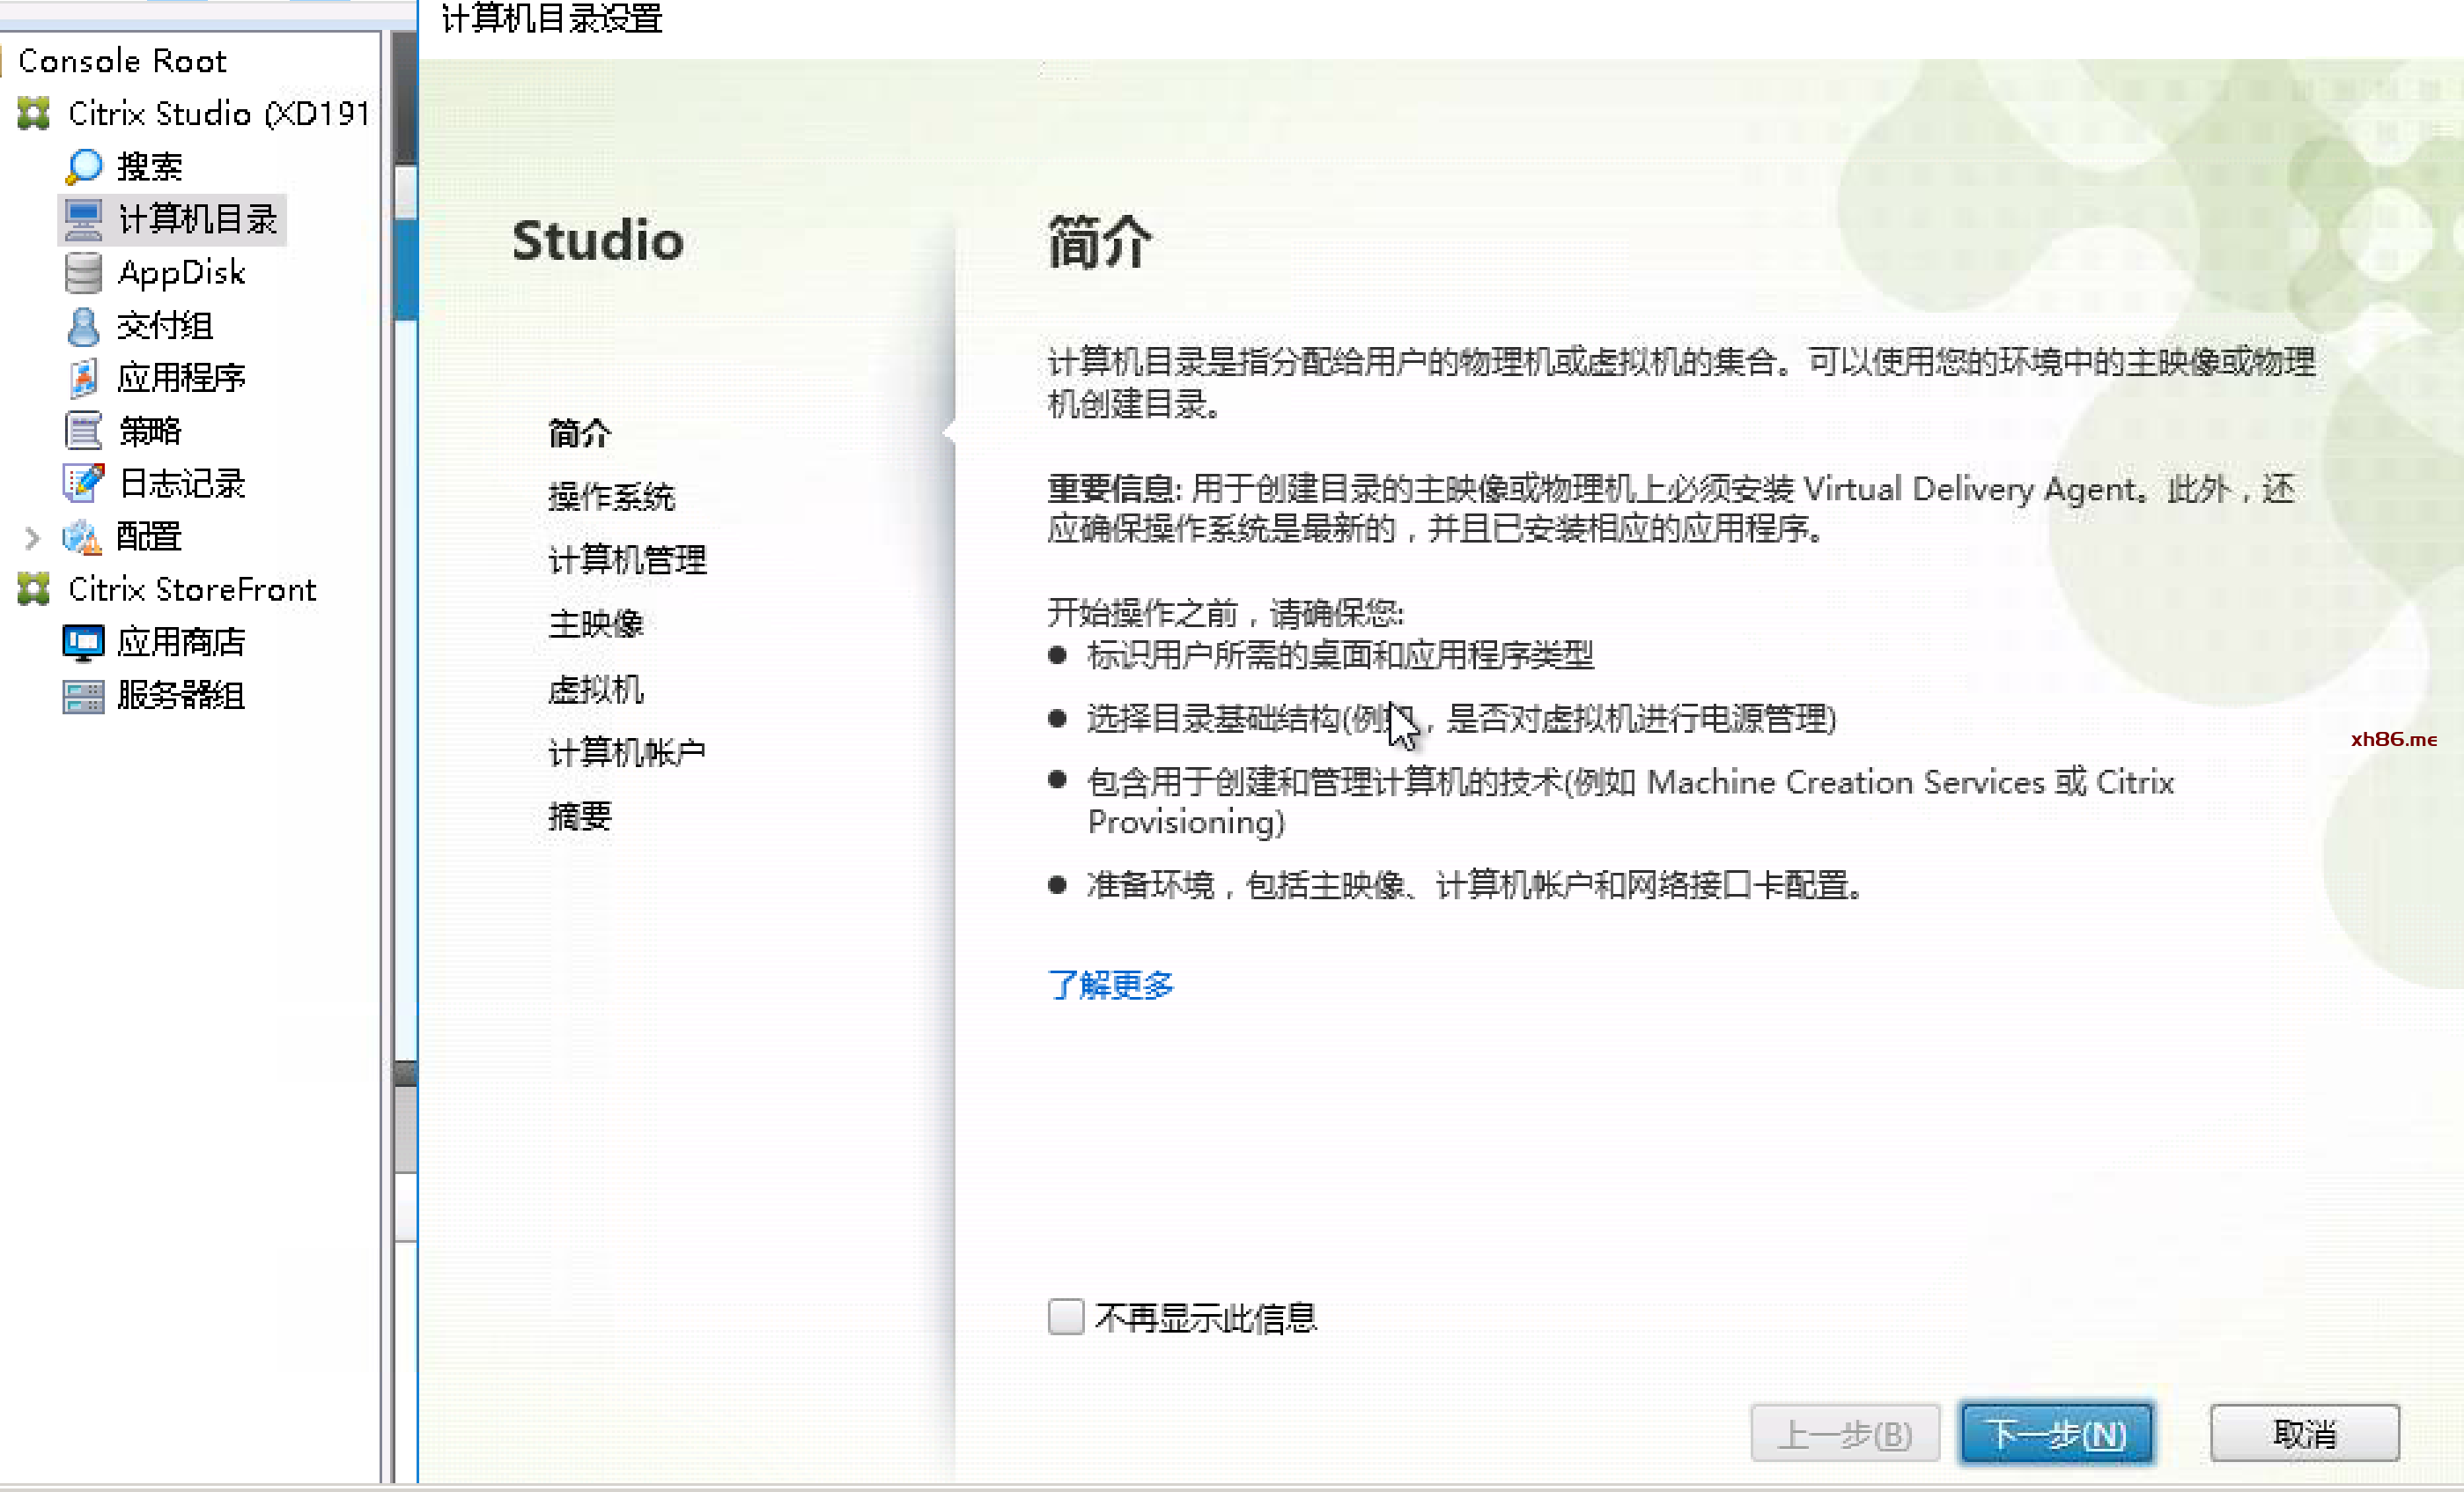Click the Logging notepad icon
This screenshot has height=1492, width=2464.
click(x=83, y=484)
